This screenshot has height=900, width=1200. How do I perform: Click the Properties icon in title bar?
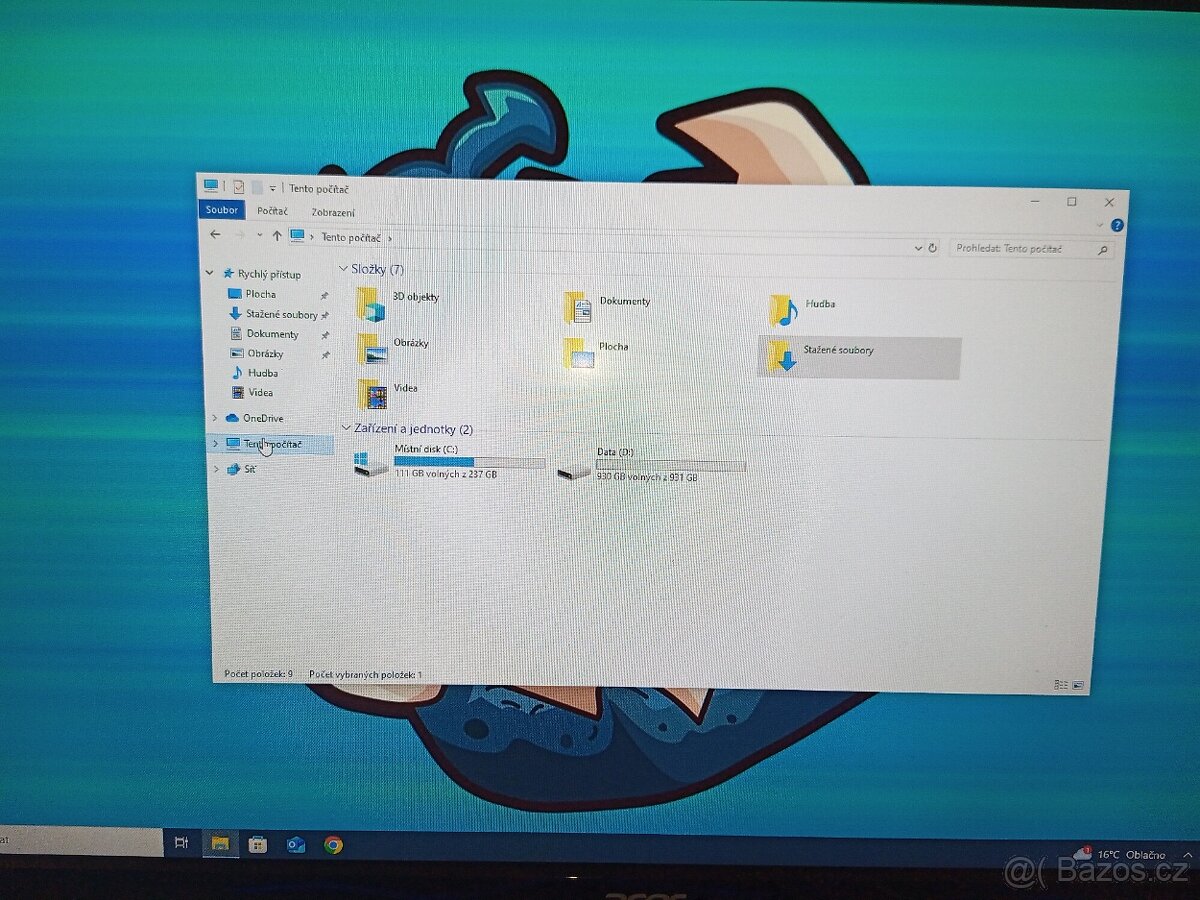pyautogui.click(x=239, y=186)
